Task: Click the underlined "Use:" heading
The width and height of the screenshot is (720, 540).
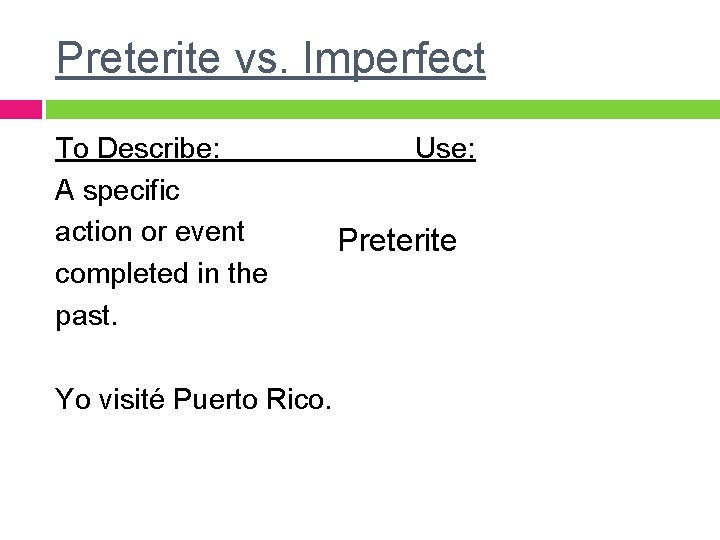Action: tap(445, 149)
